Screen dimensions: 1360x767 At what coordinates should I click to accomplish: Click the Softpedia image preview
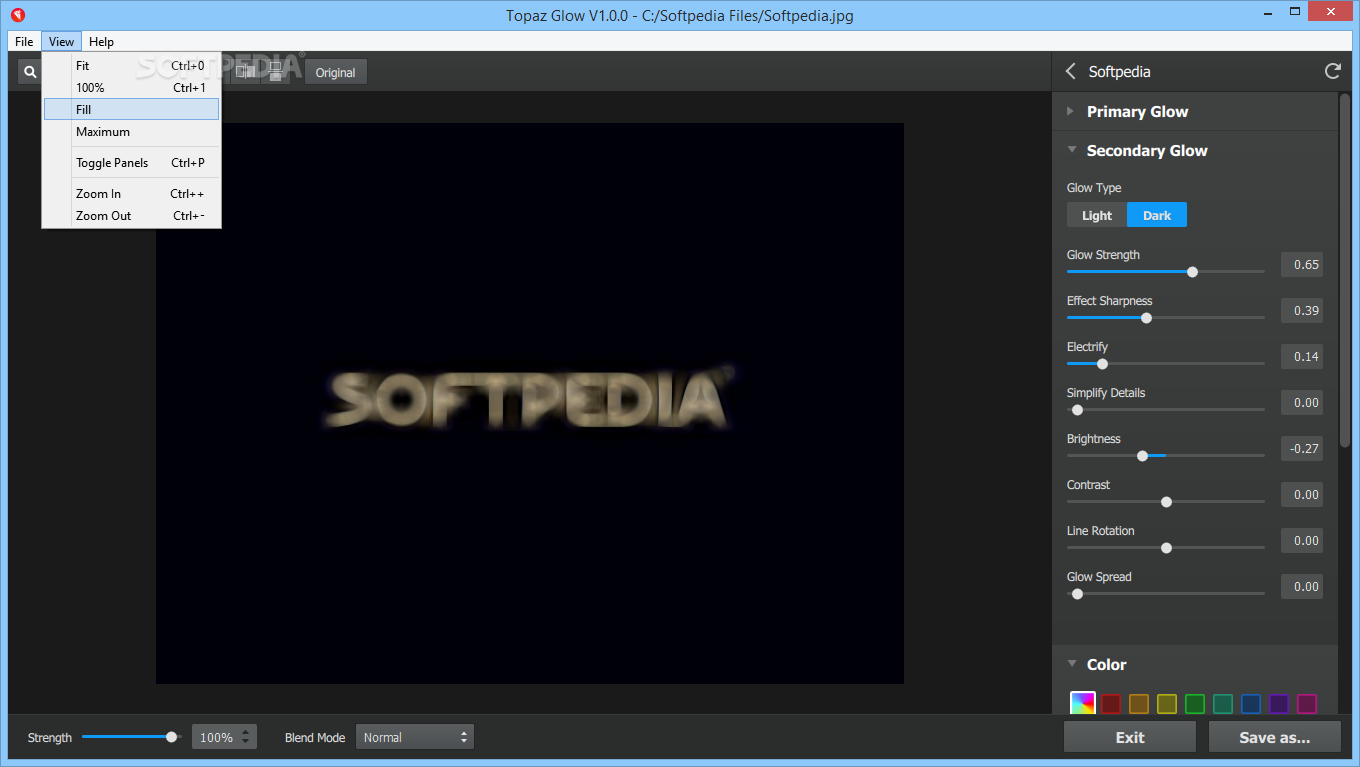(530, 403)
